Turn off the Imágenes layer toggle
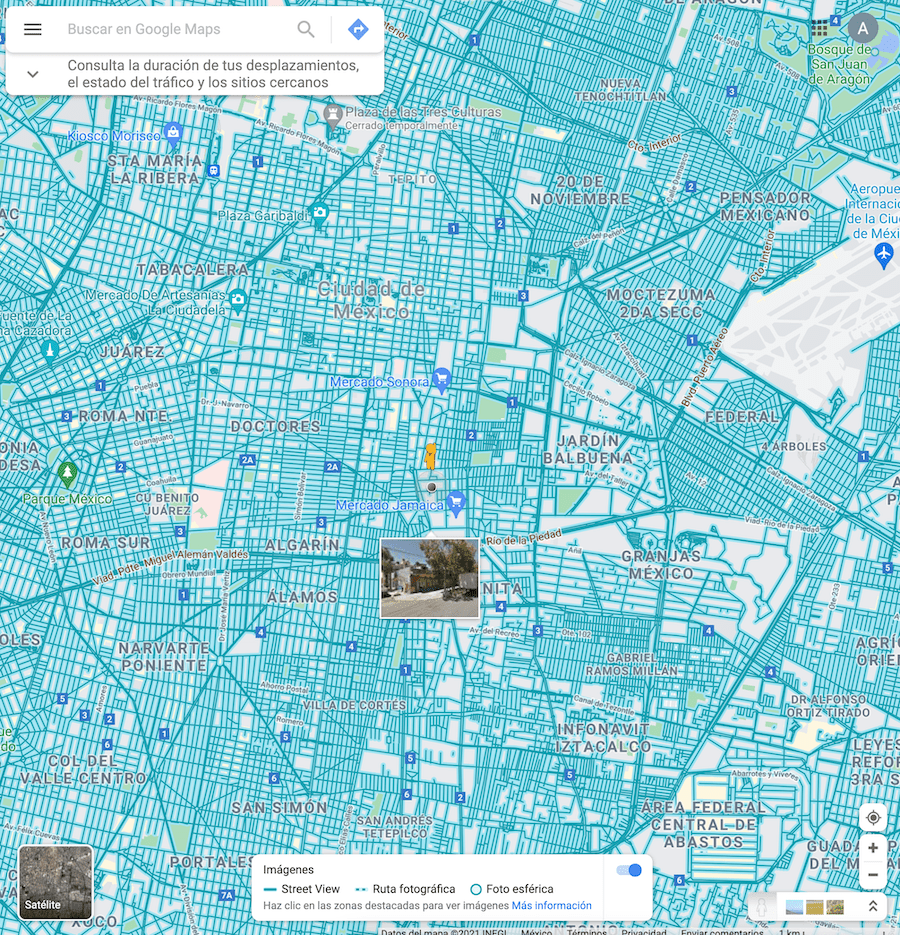The height and width of the screenshot is (935, 900). click(x=629, y=870)
